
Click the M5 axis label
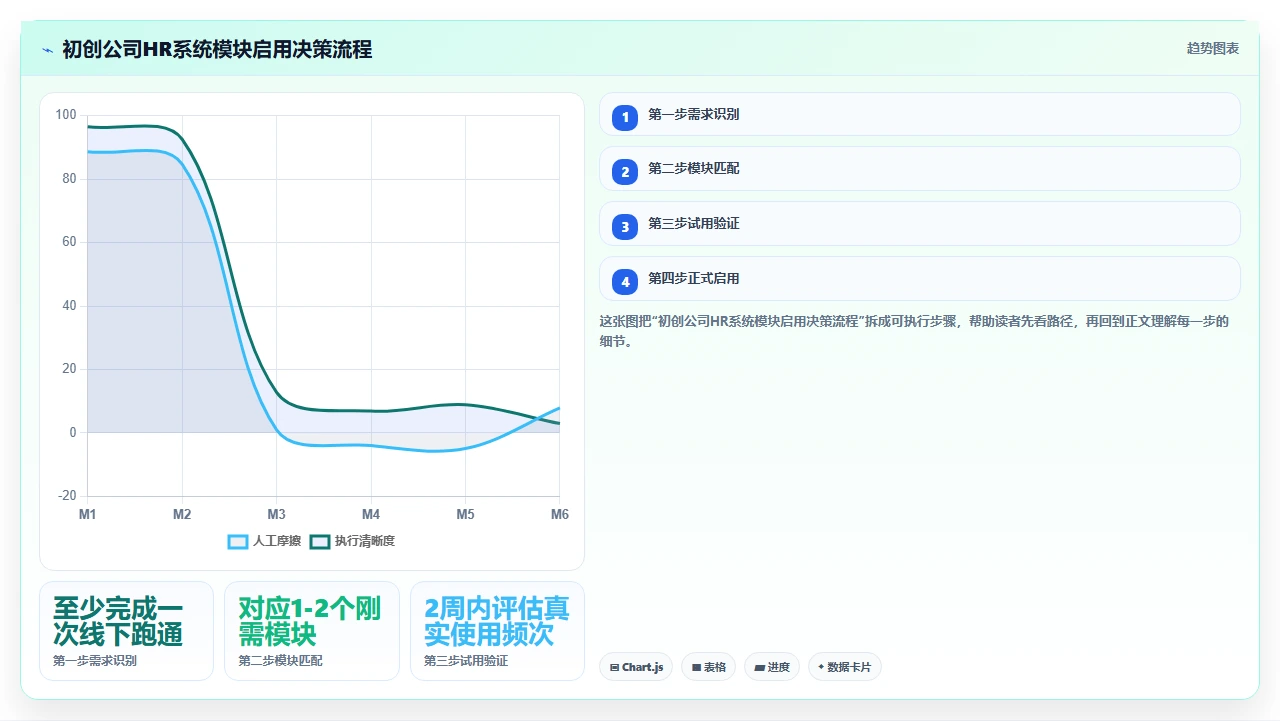tap(466, 514)
